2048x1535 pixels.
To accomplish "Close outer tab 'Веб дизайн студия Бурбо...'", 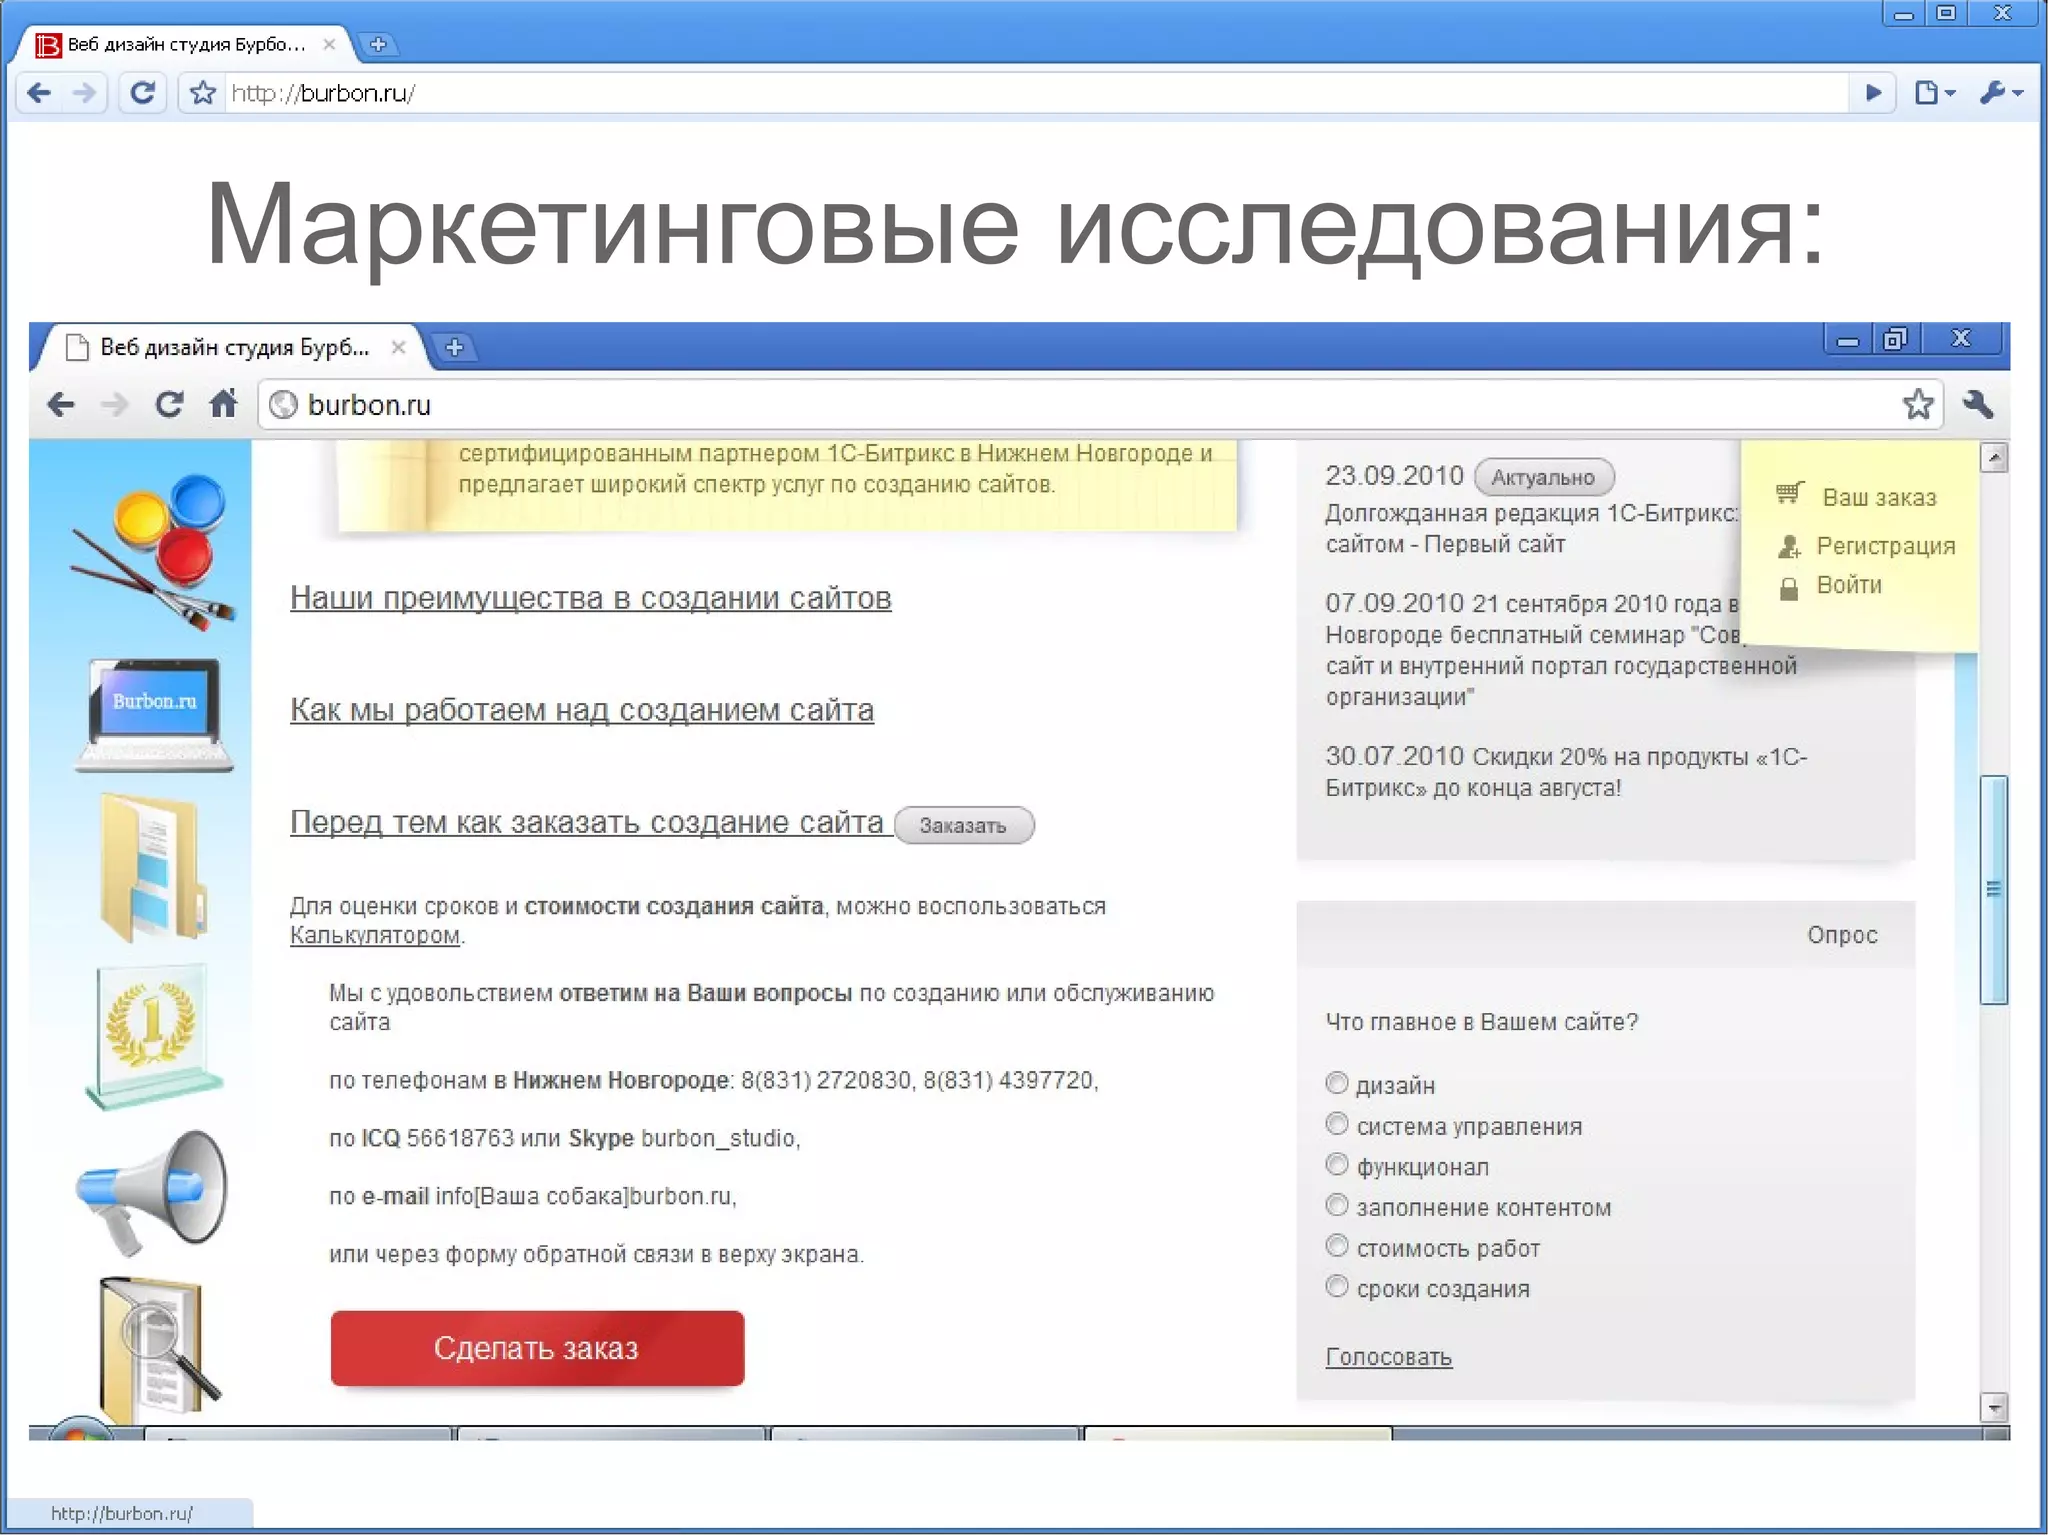I will [x=329, y=44].
